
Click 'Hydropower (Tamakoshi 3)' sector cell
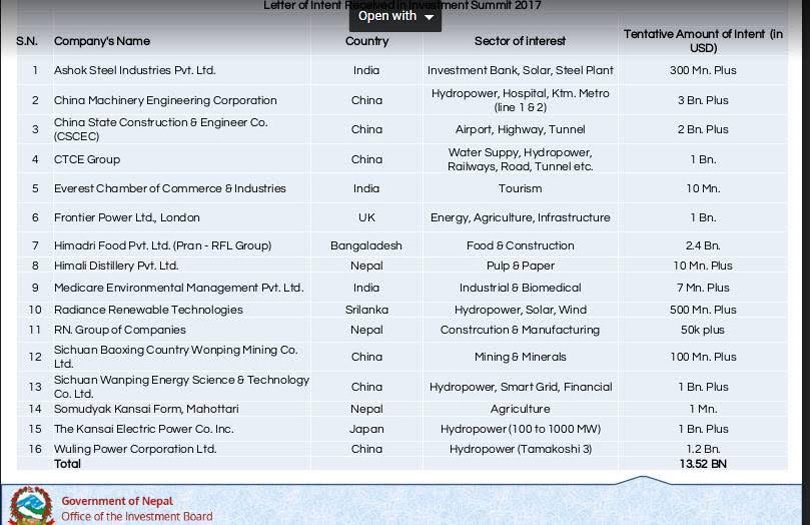[x=520, y=449]
